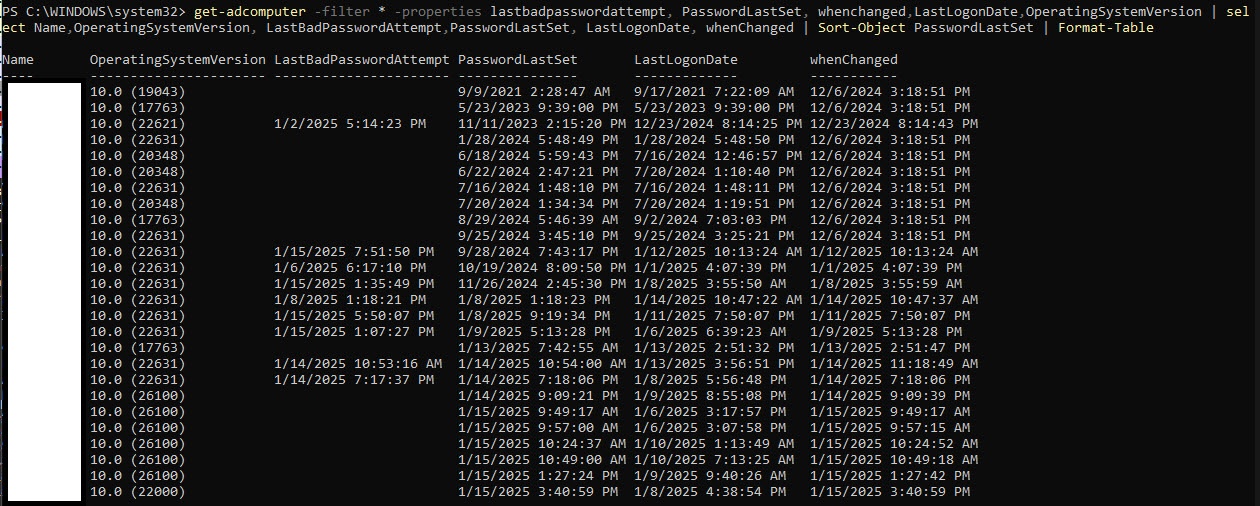Click the 1/15/2025 3:40:59 PM PasswordLastSet value
Viewport: 1260px width, 506px height.
pos(534,492)
